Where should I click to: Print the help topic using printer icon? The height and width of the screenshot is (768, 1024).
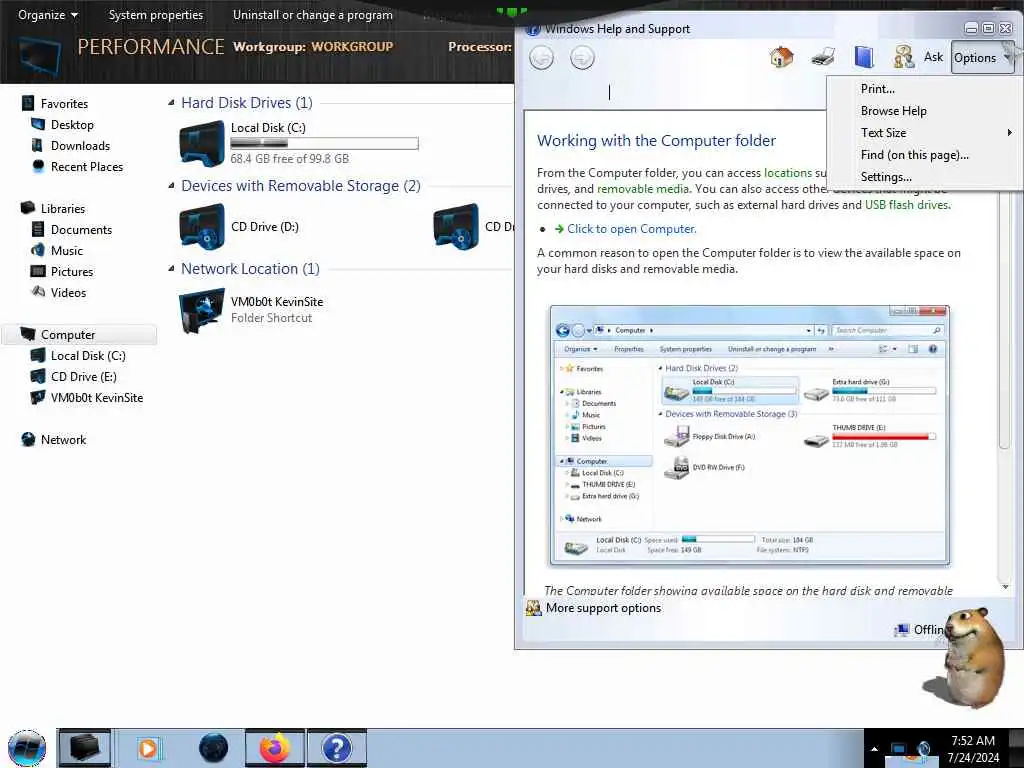point(823,57)
